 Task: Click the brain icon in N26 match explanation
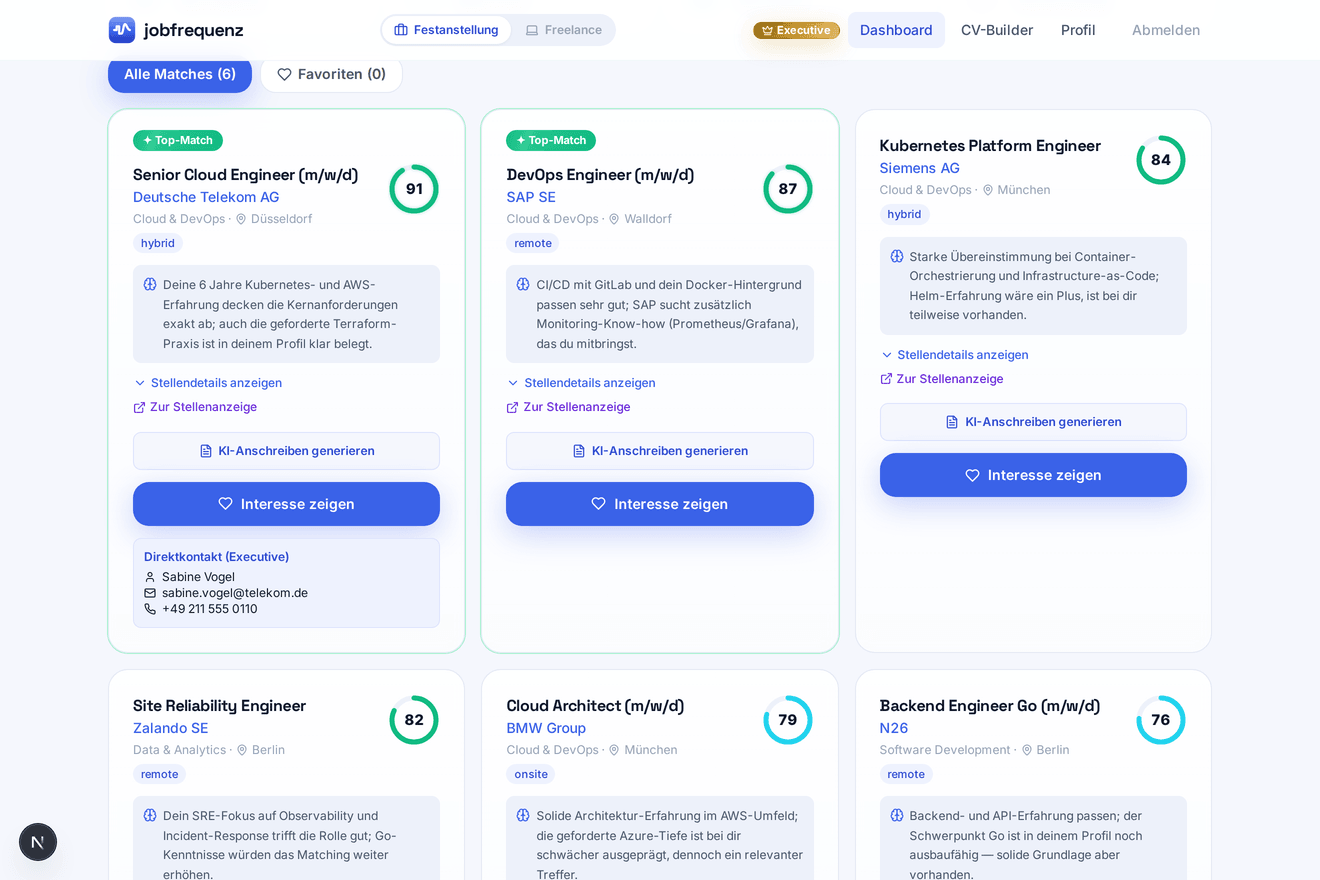[x=897, y=815]
